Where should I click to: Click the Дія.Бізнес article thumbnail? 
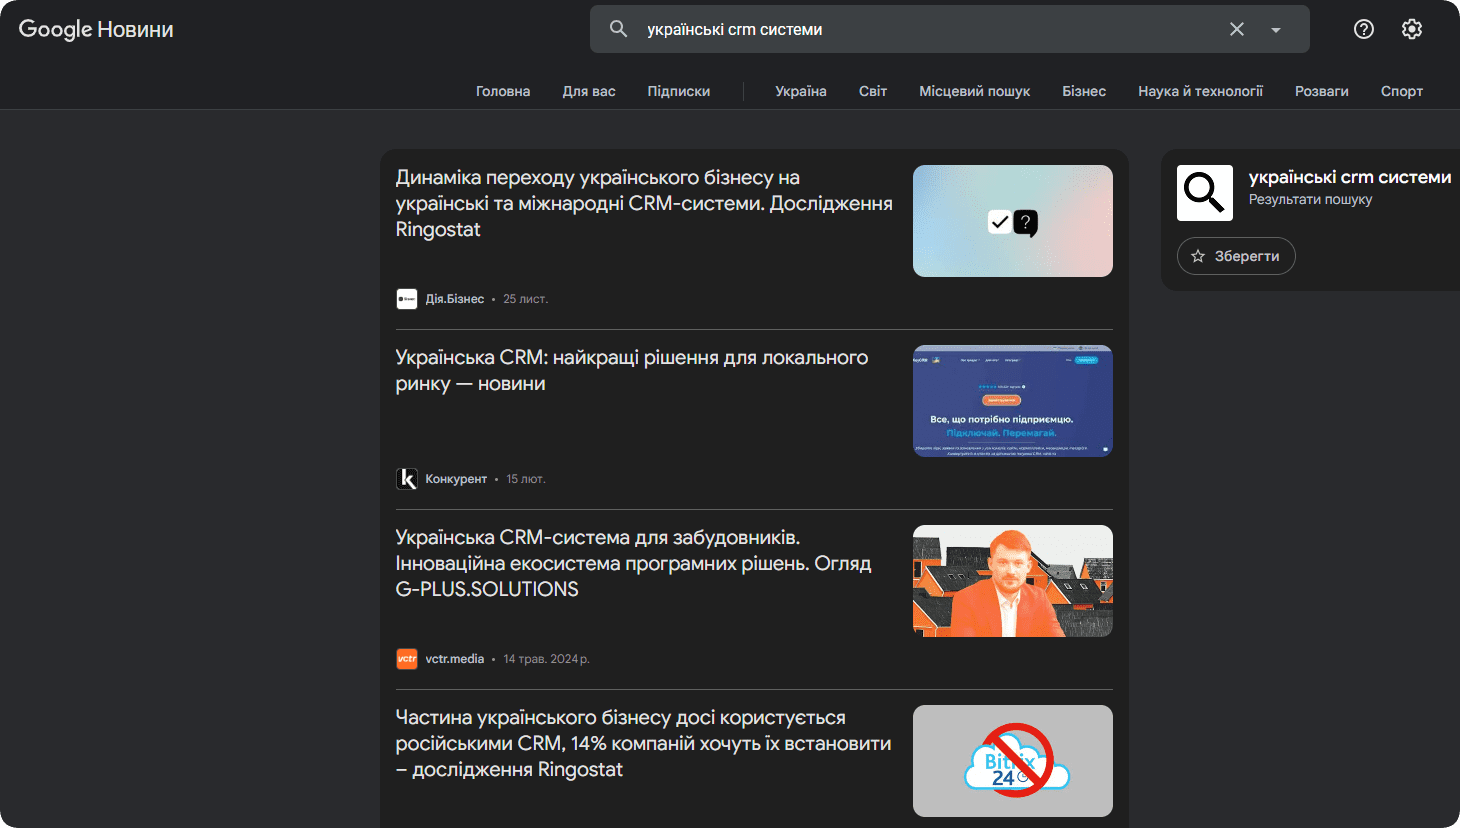[x=1013, y=221]
